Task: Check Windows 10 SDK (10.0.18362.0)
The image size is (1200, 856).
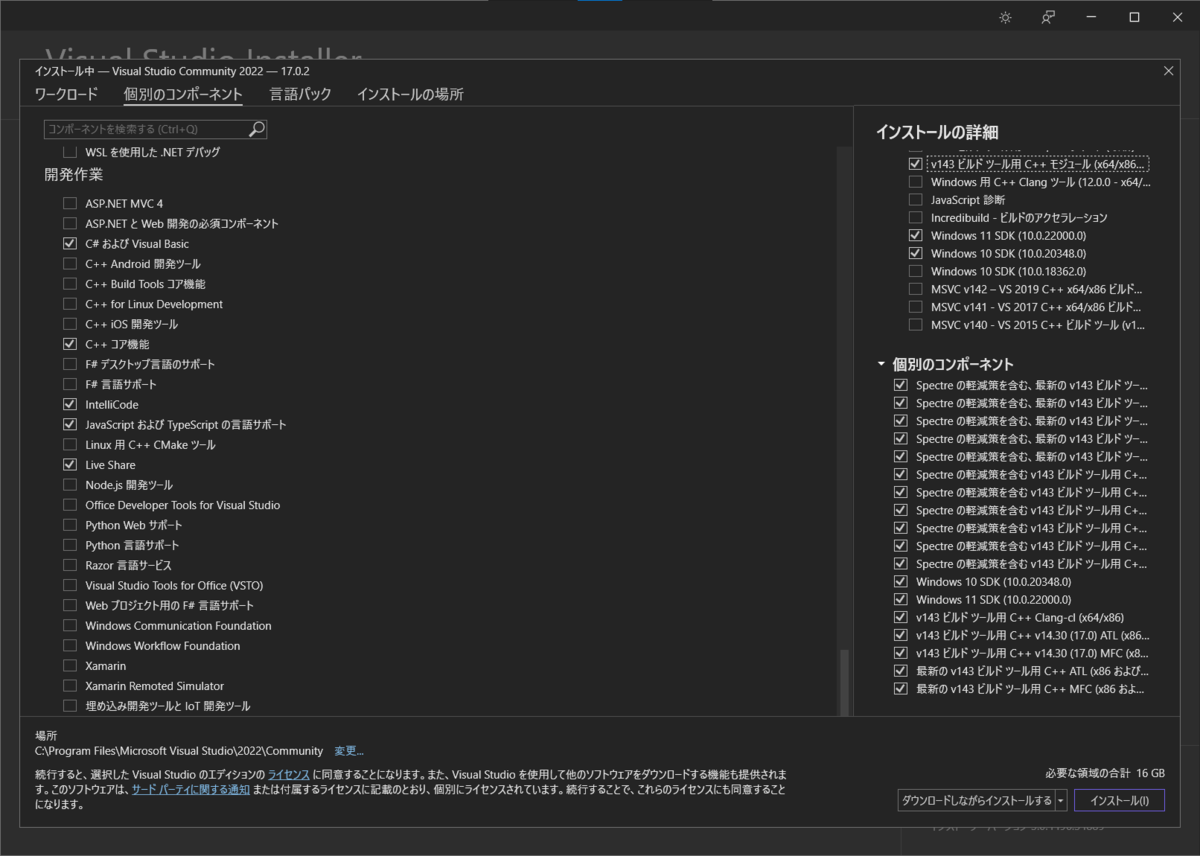Action: [916, 271]
